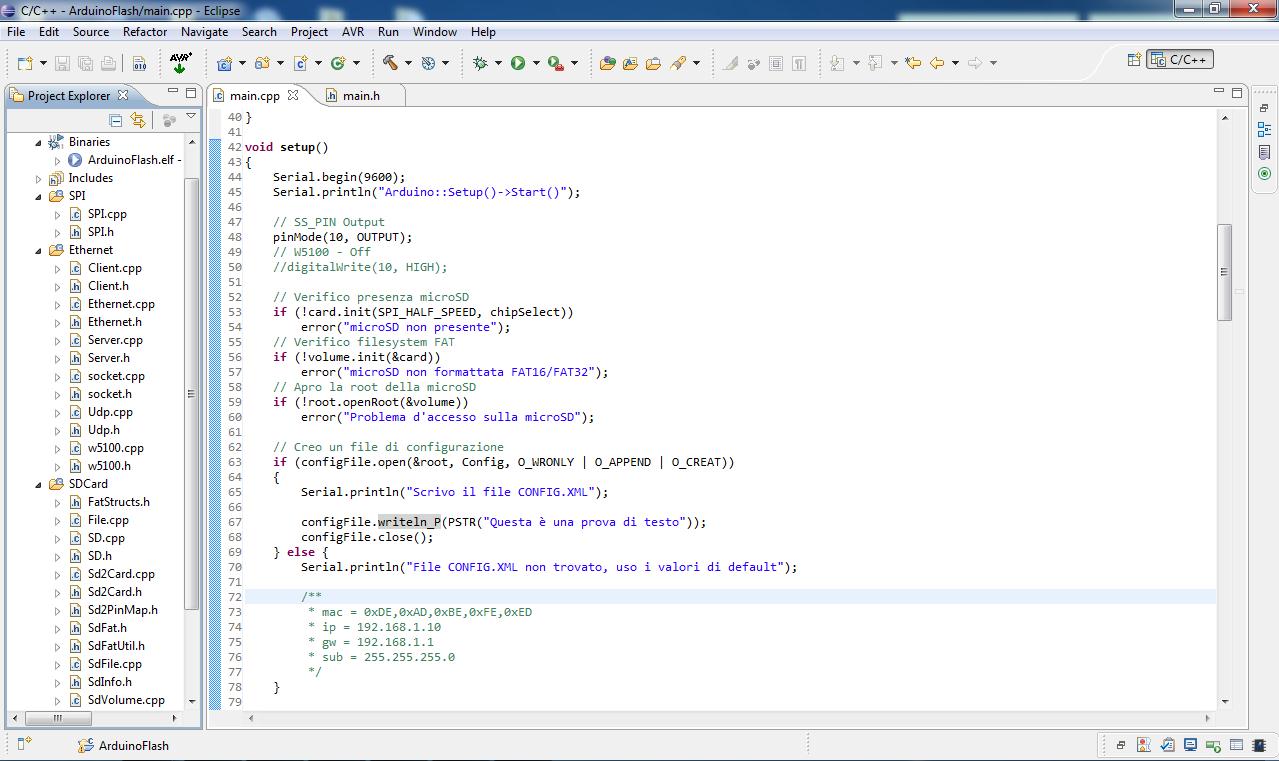Click the Search flashlight toolbar icon
Viewport: 1279px width, 761px height.
[678, 63]
